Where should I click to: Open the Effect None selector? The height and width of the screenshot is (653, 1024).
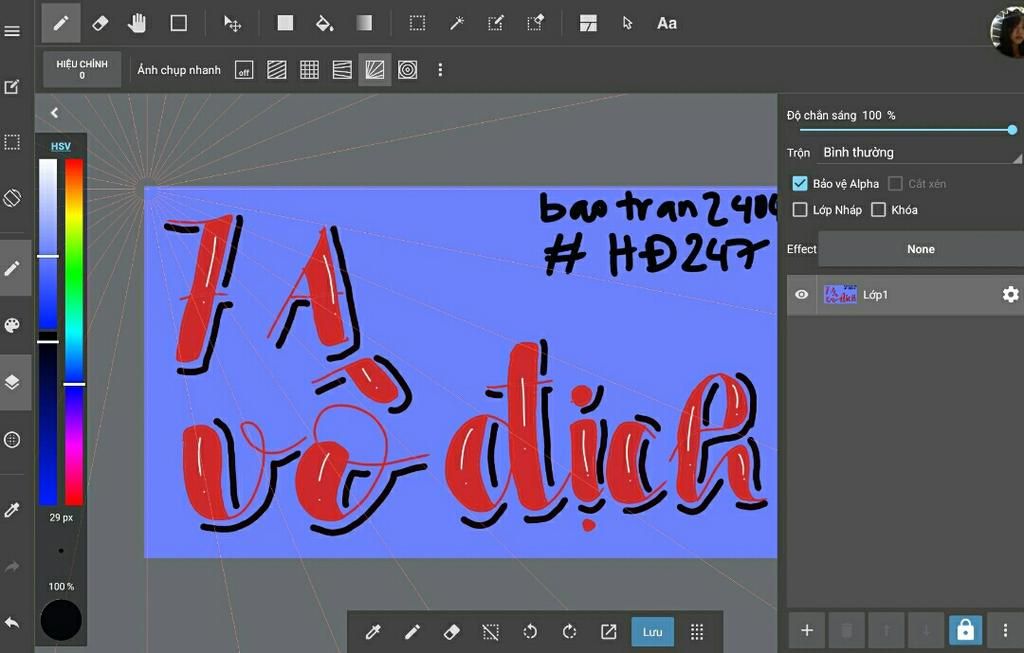pos(921,249)
